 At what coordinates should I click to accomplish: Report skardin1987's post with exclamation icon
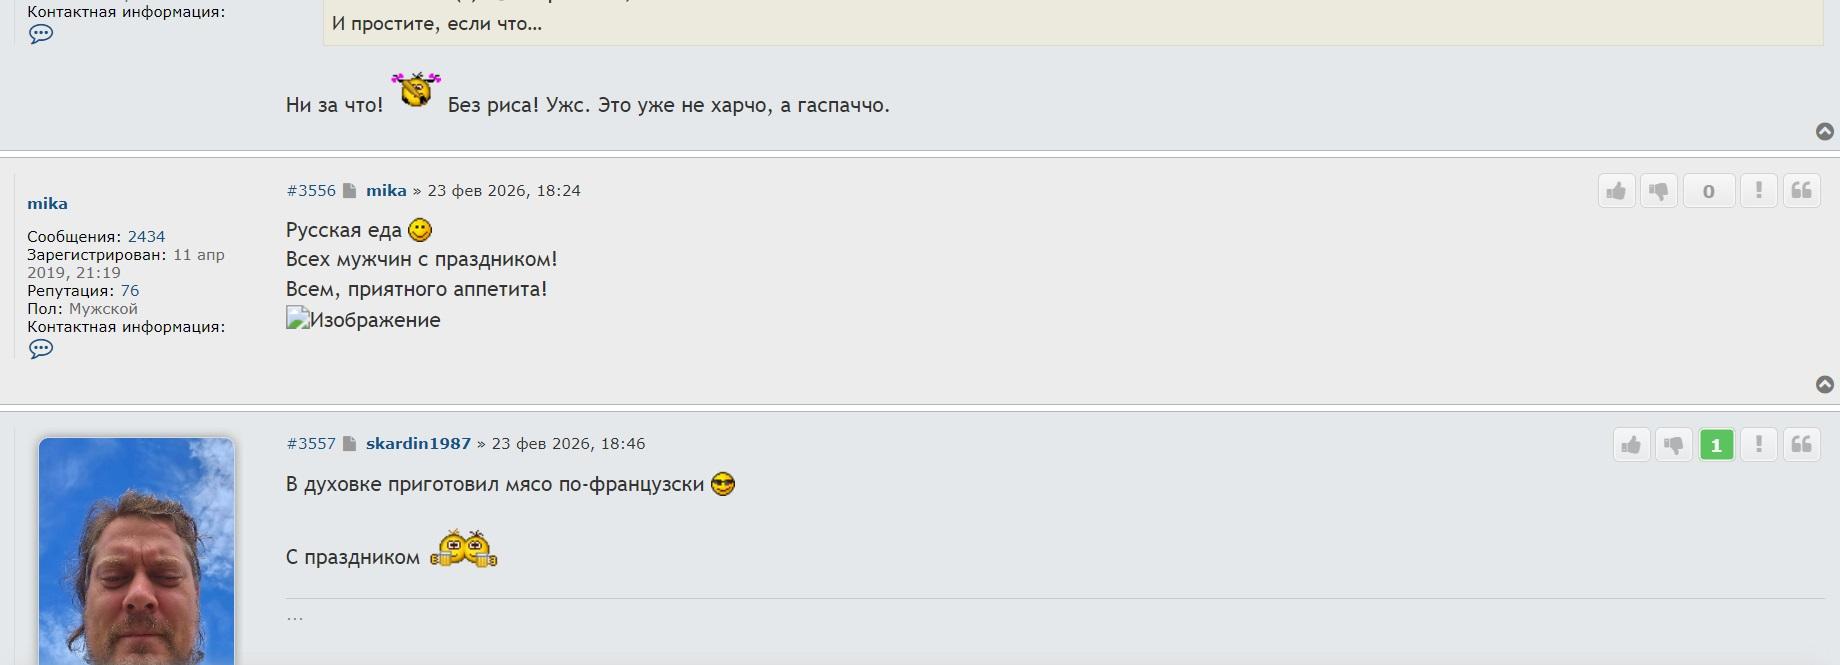click(1758, 445)
